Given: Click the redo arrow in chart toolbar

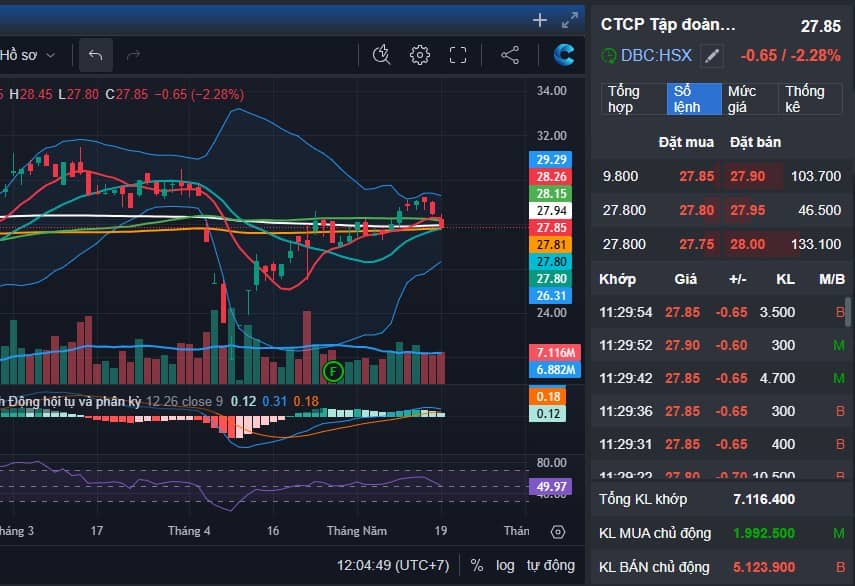Looking at the screenshot, I should click(x=134, y=55).
